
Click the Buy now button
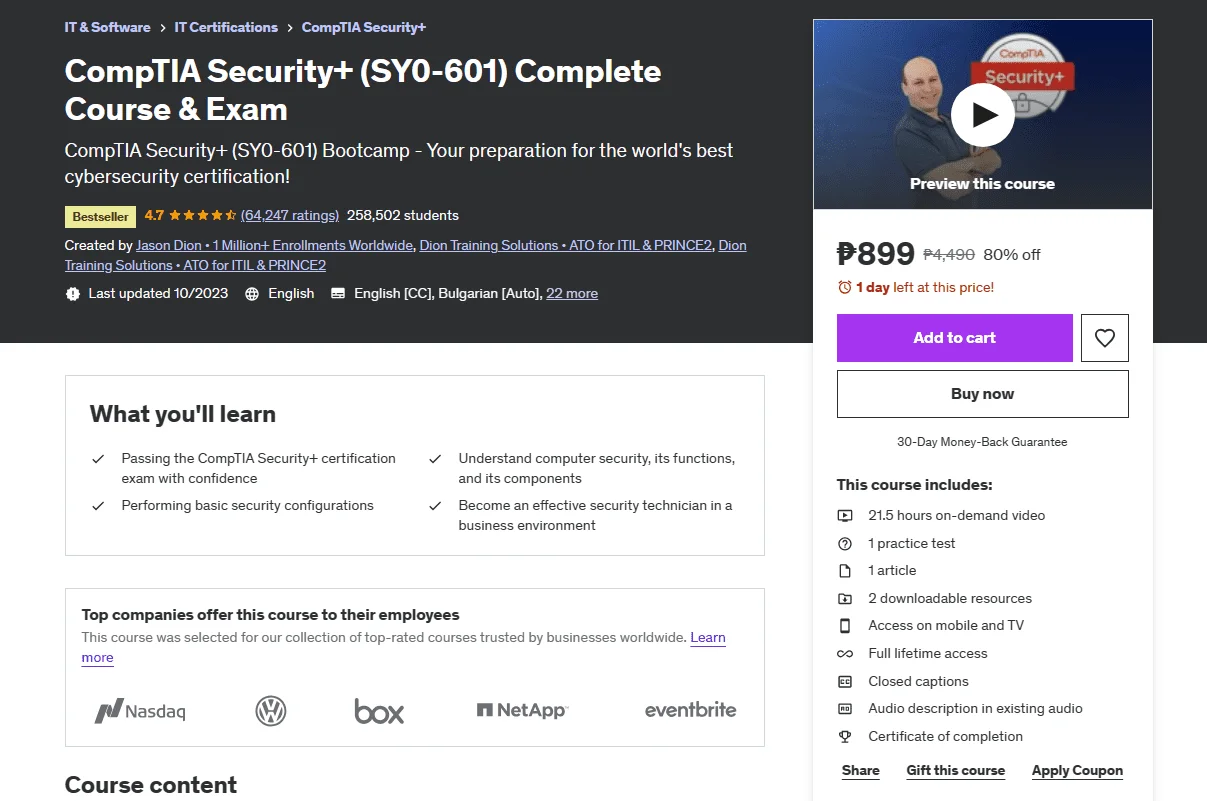click(x=982, y=394)
